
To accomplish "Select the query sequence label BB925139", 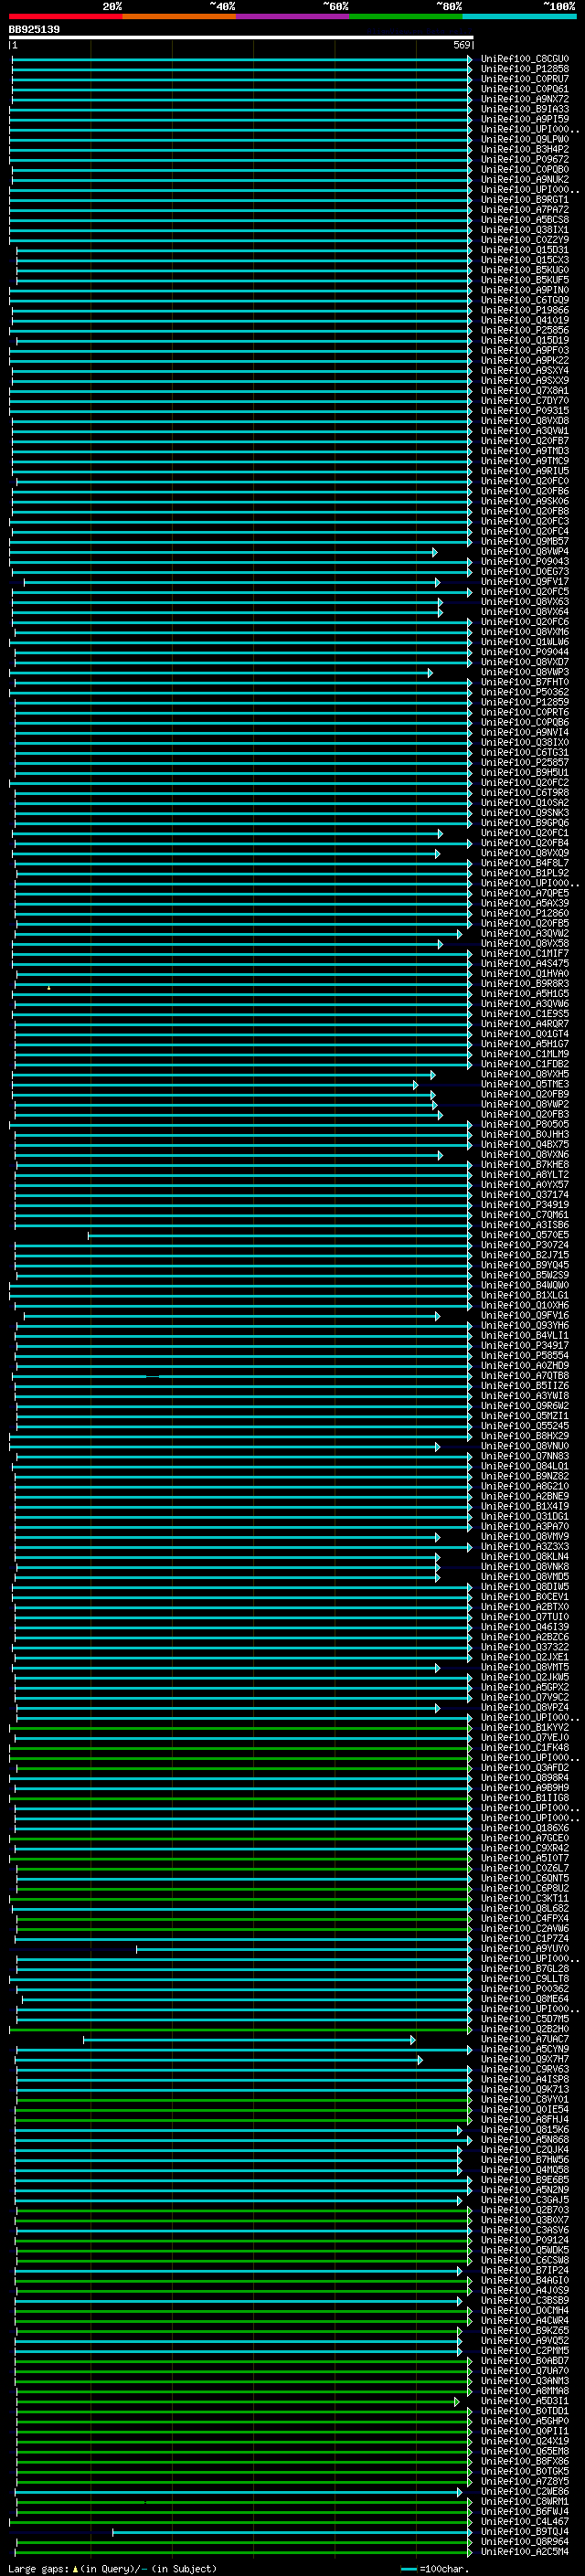I will click(34, 29).
